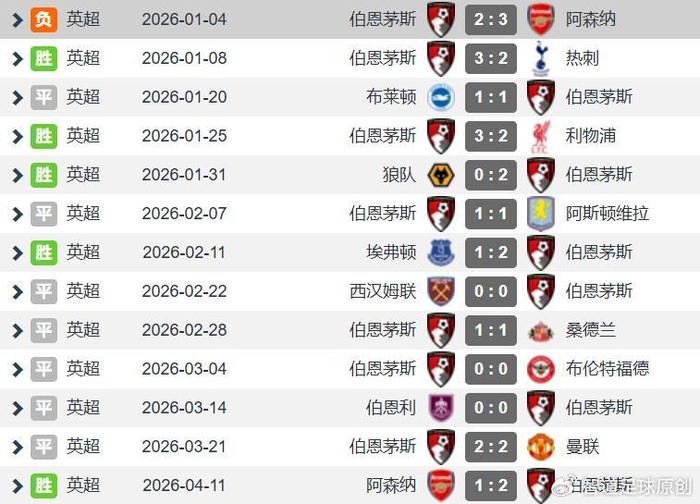700x504 pixels.
Task: Expand the 2026-01-04 match row arrow
Action: pyautogui.click(x=17, y=19)
